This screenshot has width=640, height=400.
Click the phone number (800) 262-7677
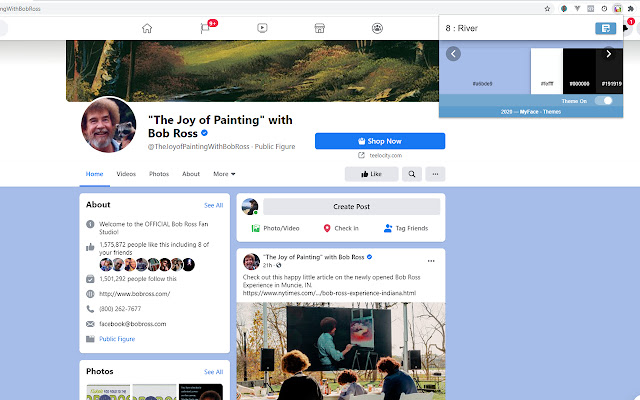click(x=120, y=309)
